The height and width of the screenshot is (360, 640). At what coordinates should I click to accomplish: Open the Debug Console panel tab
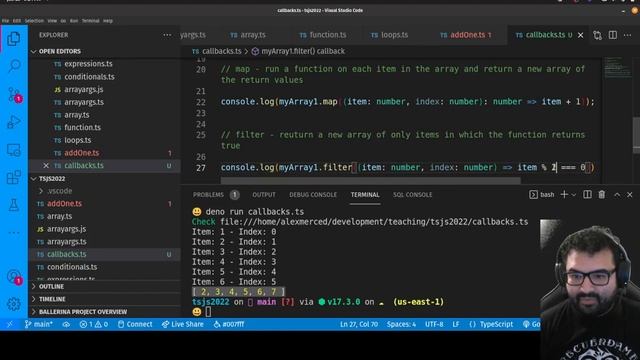[x=313, y=195]
